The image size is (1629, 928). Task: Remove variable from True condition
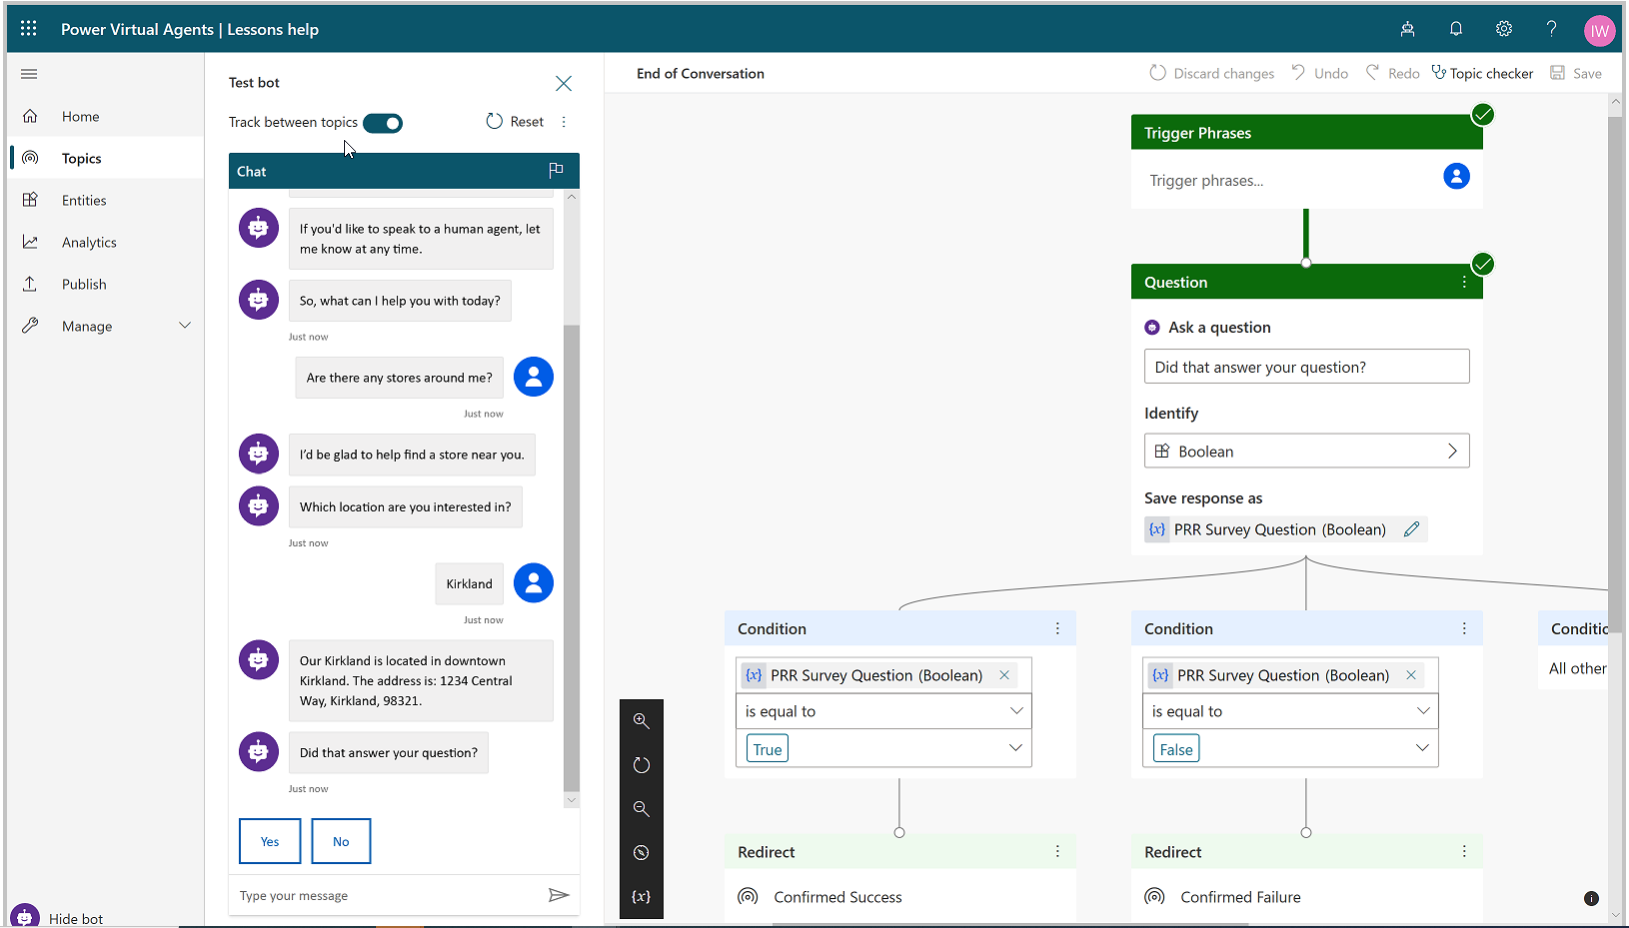1004,675
